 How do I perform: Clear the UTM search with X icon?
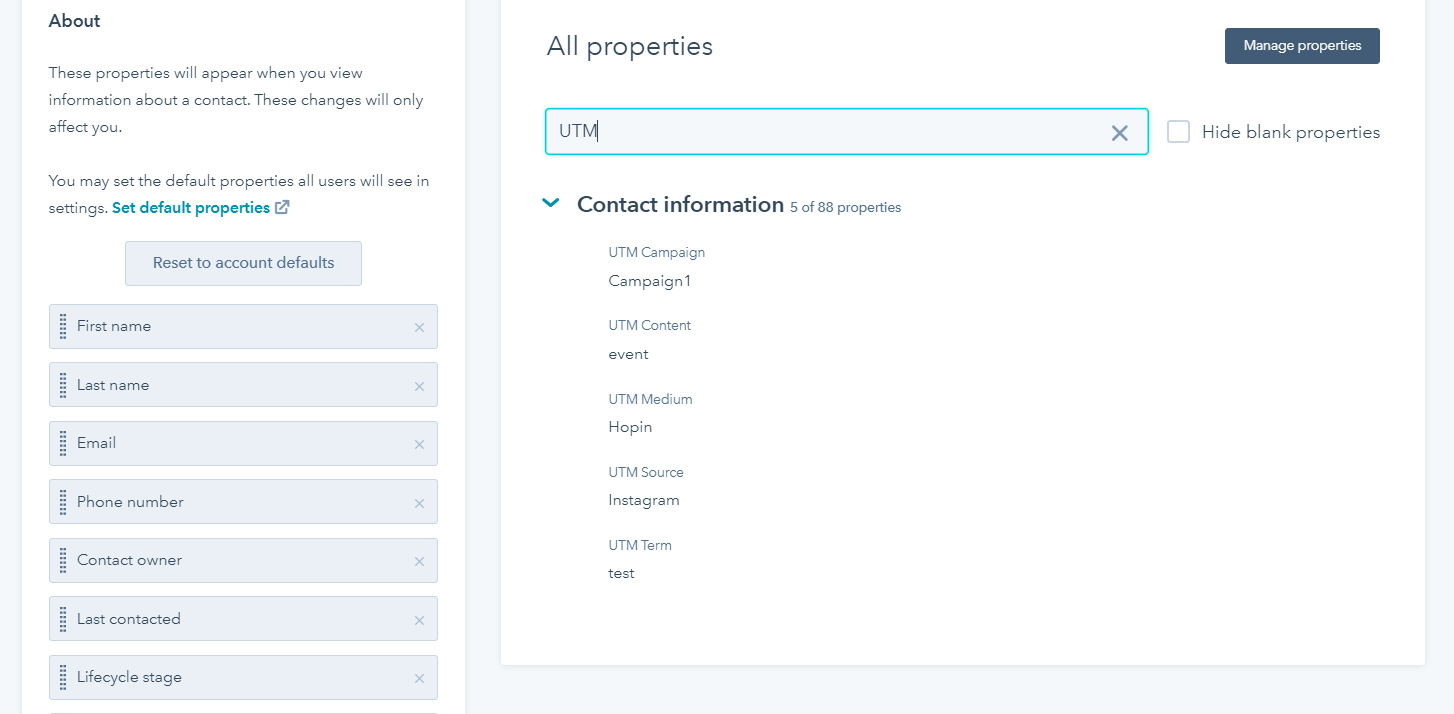[x=1119, y=133]
